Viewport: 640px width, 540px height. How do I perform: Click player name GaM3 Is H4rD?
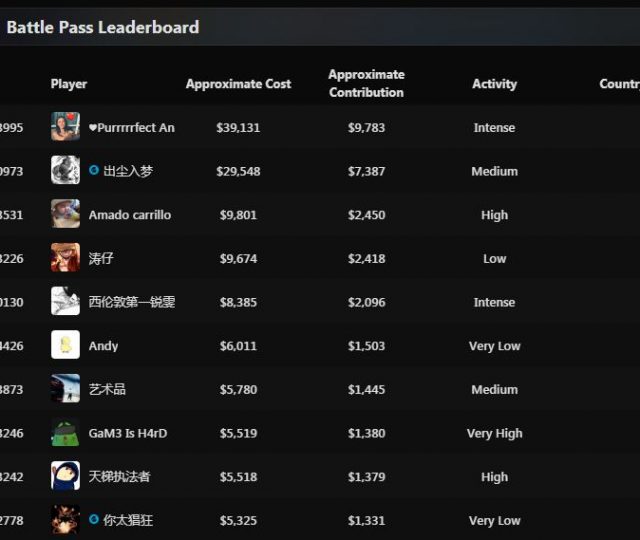pos(128,433)
